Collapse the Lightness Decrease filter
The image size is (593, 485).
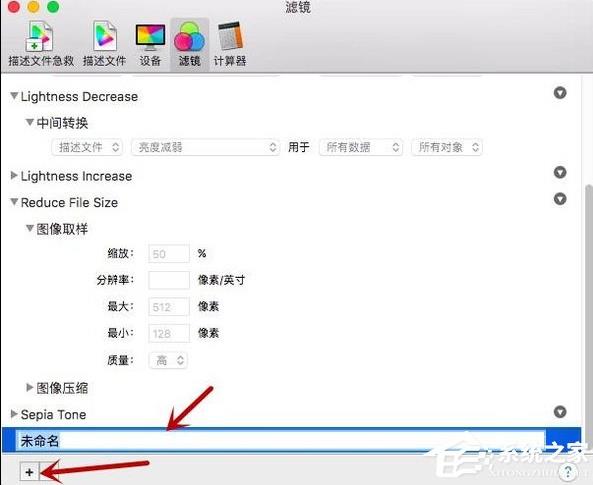tap(14, 96)
